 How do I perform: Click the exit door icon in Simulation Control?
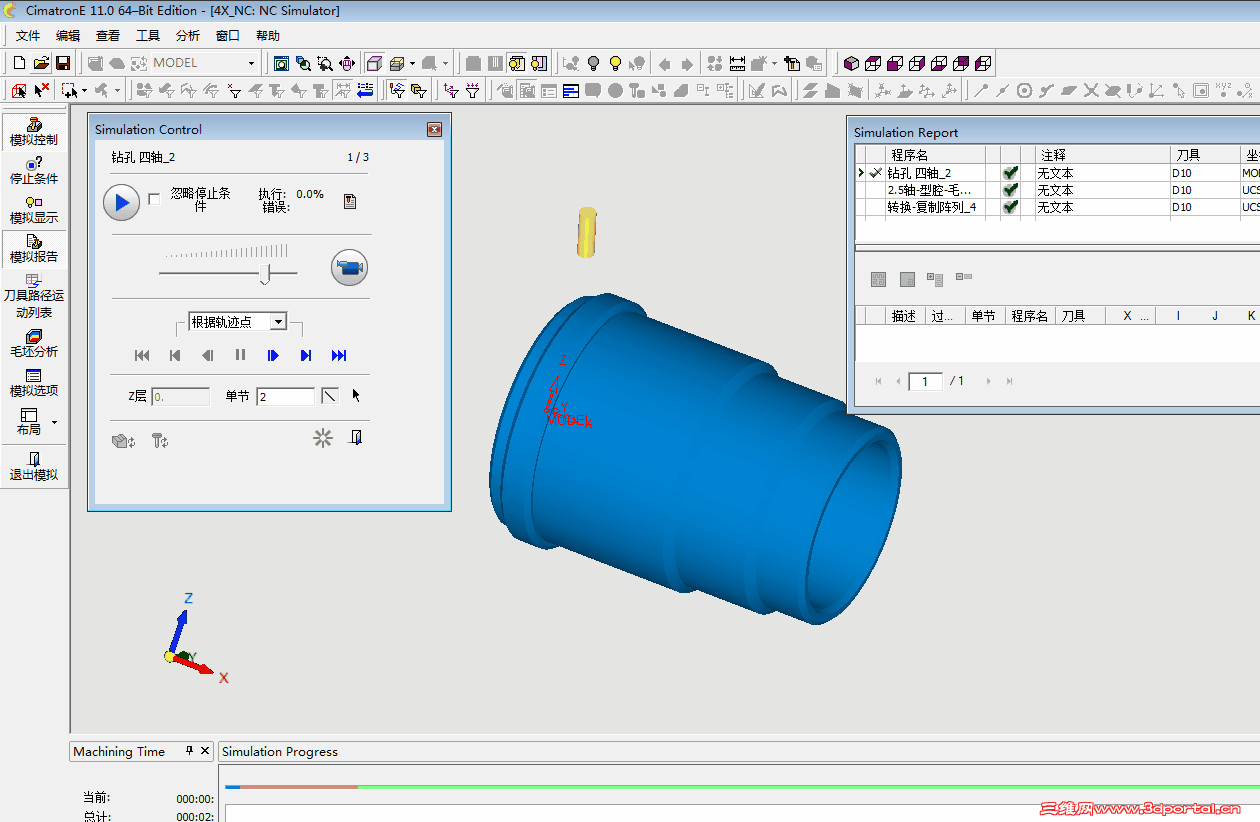click(356, 438)
